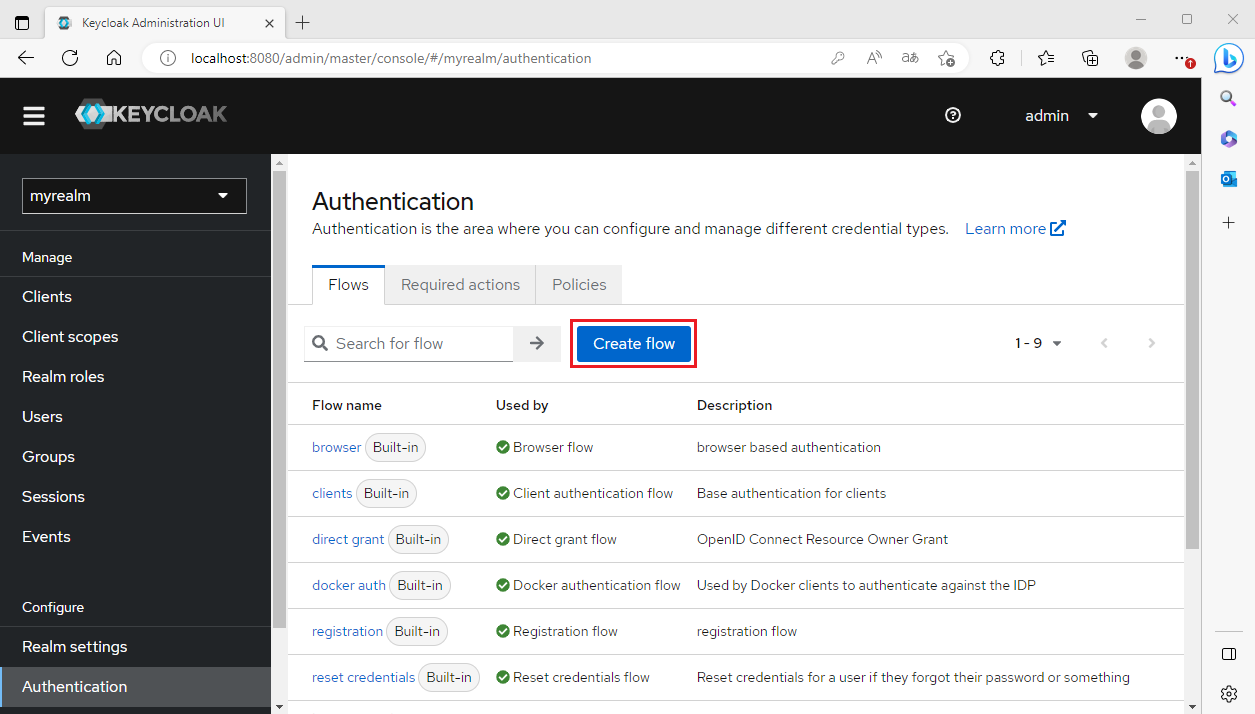
Task: Click the arrow to submit flow search
Action: (x=537, y=343)
